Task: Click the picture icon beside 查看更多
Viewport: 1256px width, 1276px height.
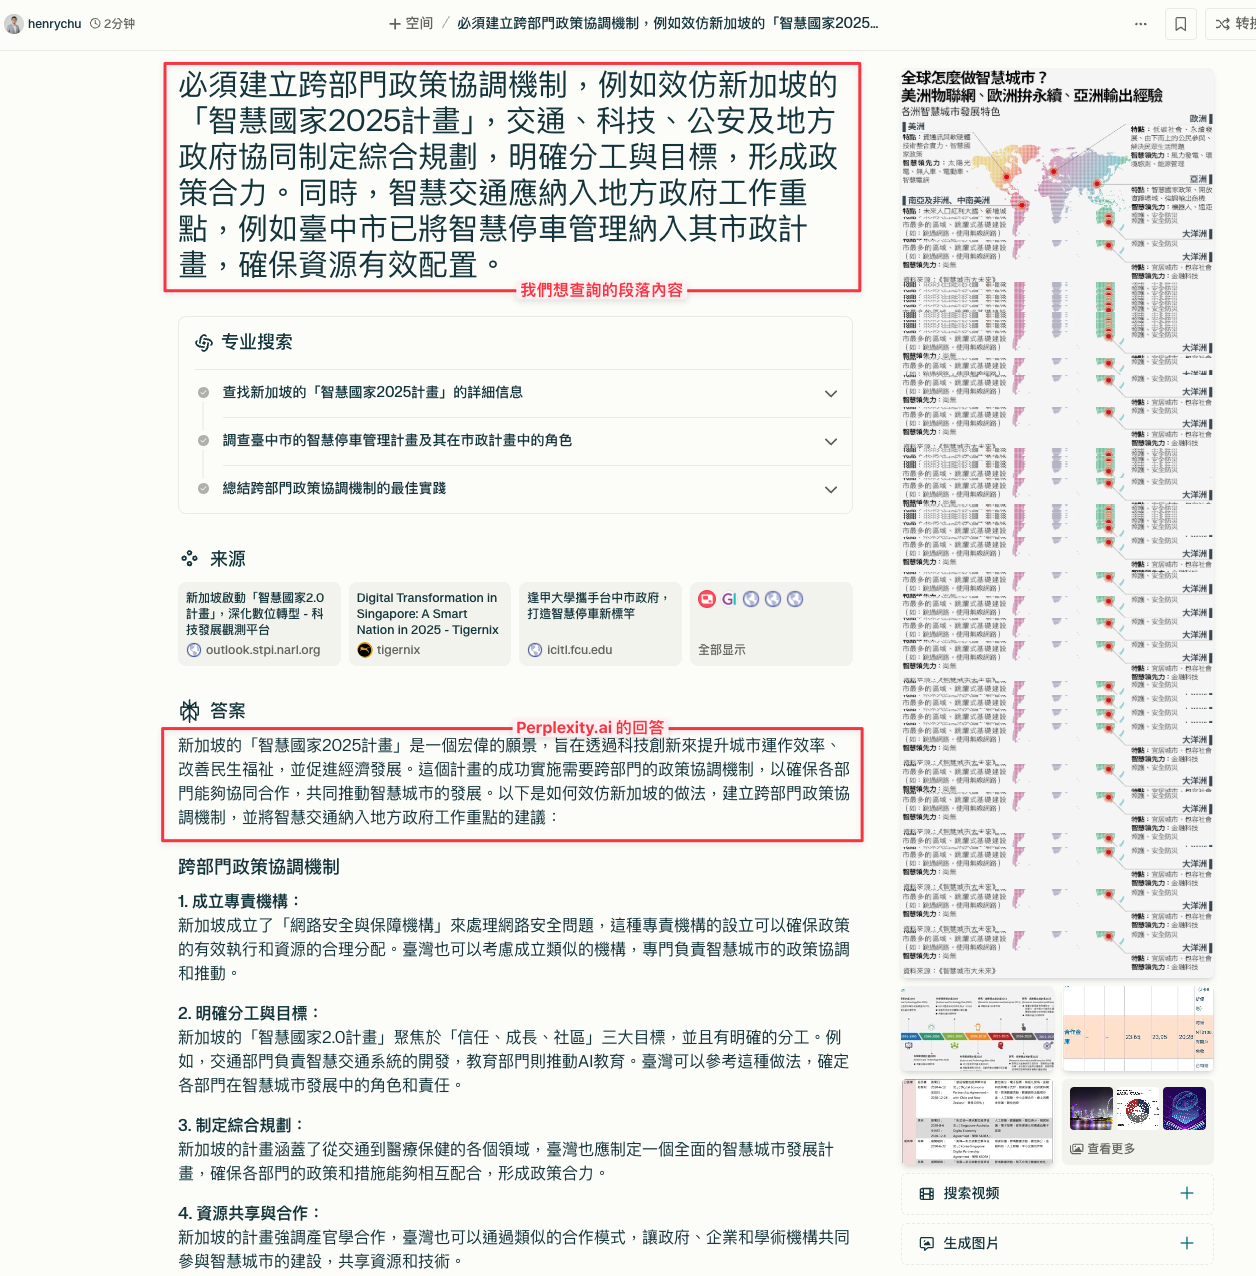Action: [x=1077, y=1149]
